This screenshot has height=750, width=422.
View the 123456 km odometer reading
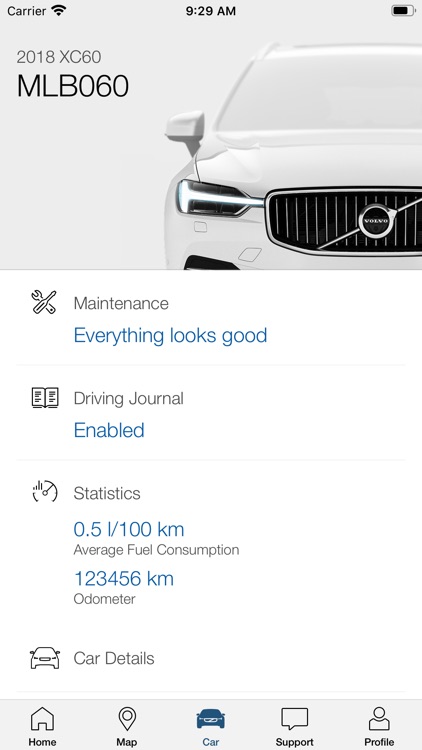[x=123, y=579]
